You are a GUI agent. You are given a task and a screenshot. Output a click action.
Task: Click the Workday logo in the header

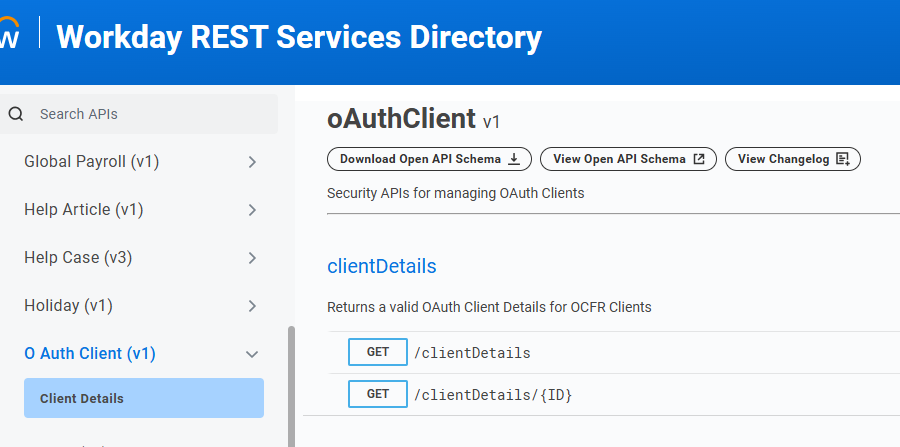pyautogui.click(x=9, y=33)
